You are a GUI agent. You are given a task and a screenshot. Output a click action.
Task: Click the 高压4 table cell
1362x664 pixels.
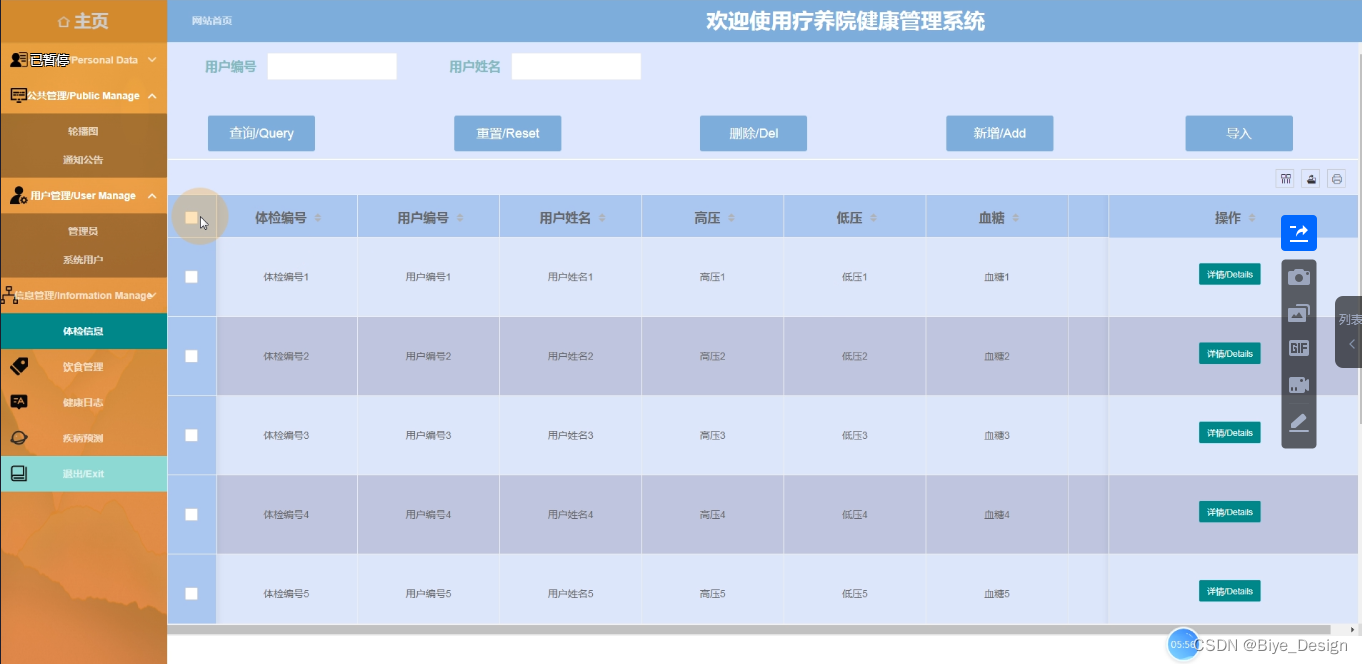(712, 515)
